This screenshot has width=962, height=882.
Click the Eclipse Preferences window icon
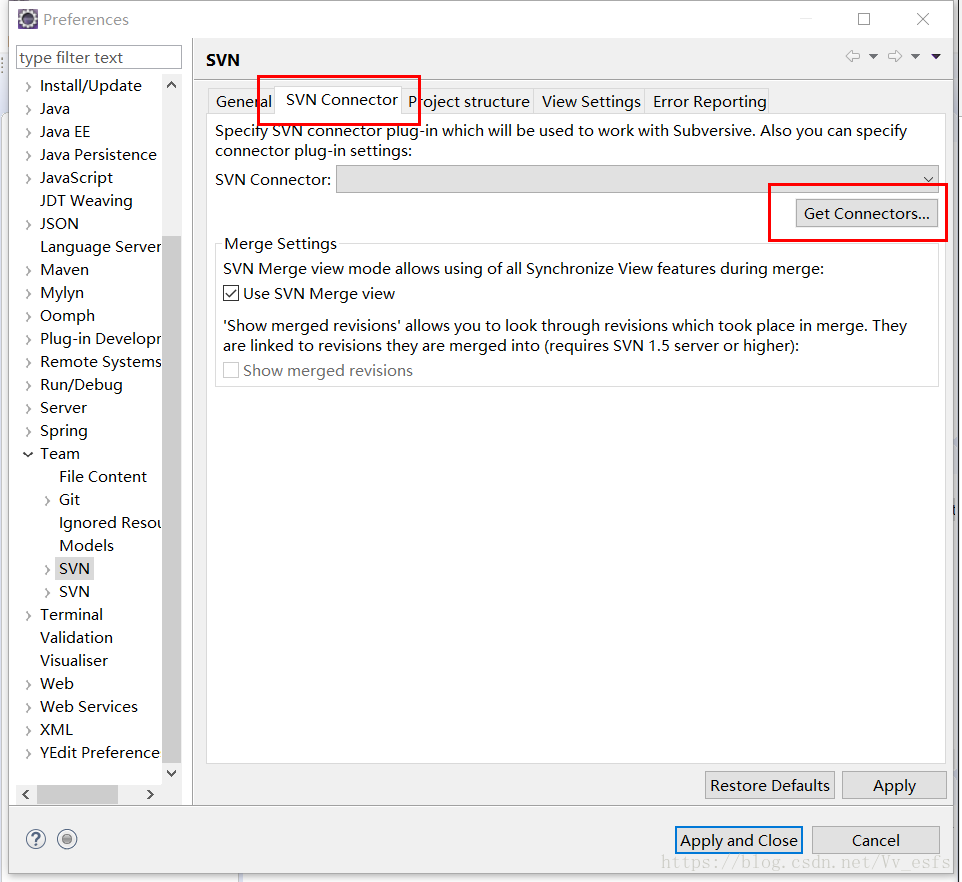[x=28, y=19]
